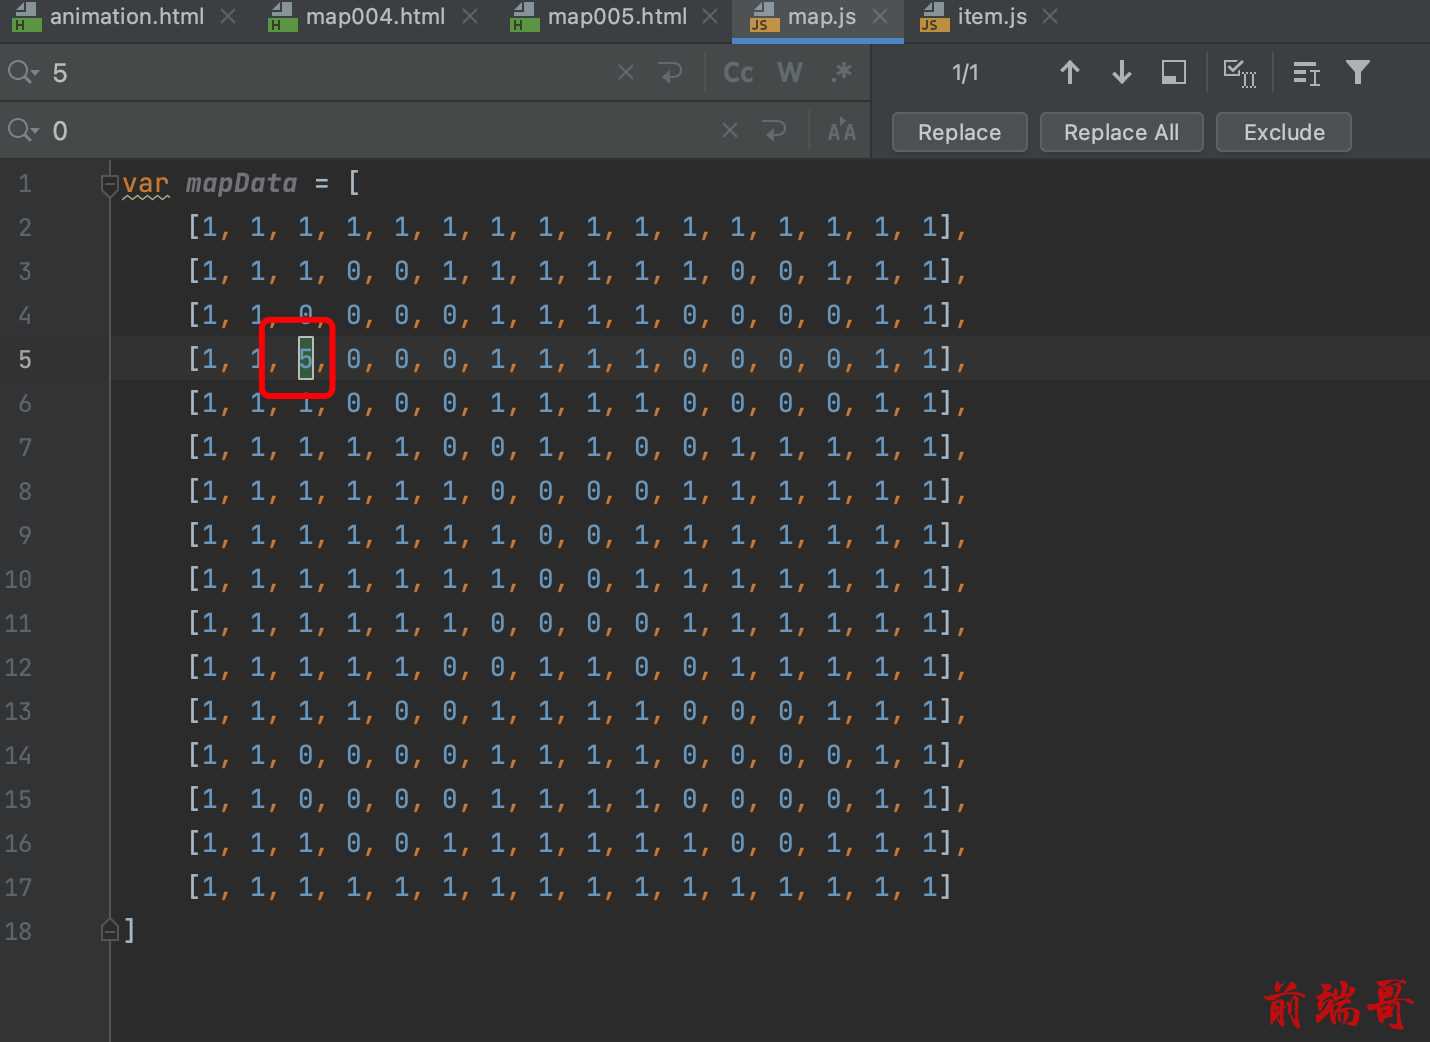Click the 1/1 match counter
Image resolution: width=1430 pixels, height=1042 pixels.
pos(965,73)
